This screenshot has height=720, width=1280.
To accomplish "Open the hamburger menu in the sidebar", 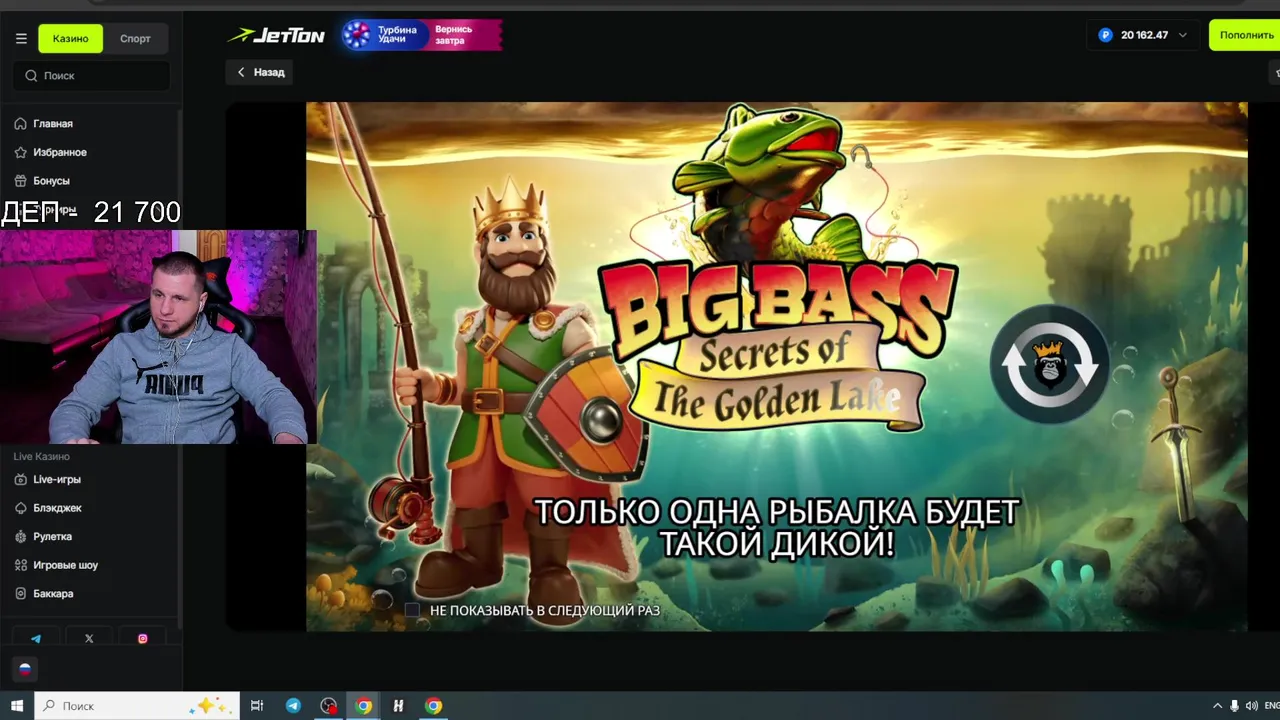I will click(x=21, y=39).
